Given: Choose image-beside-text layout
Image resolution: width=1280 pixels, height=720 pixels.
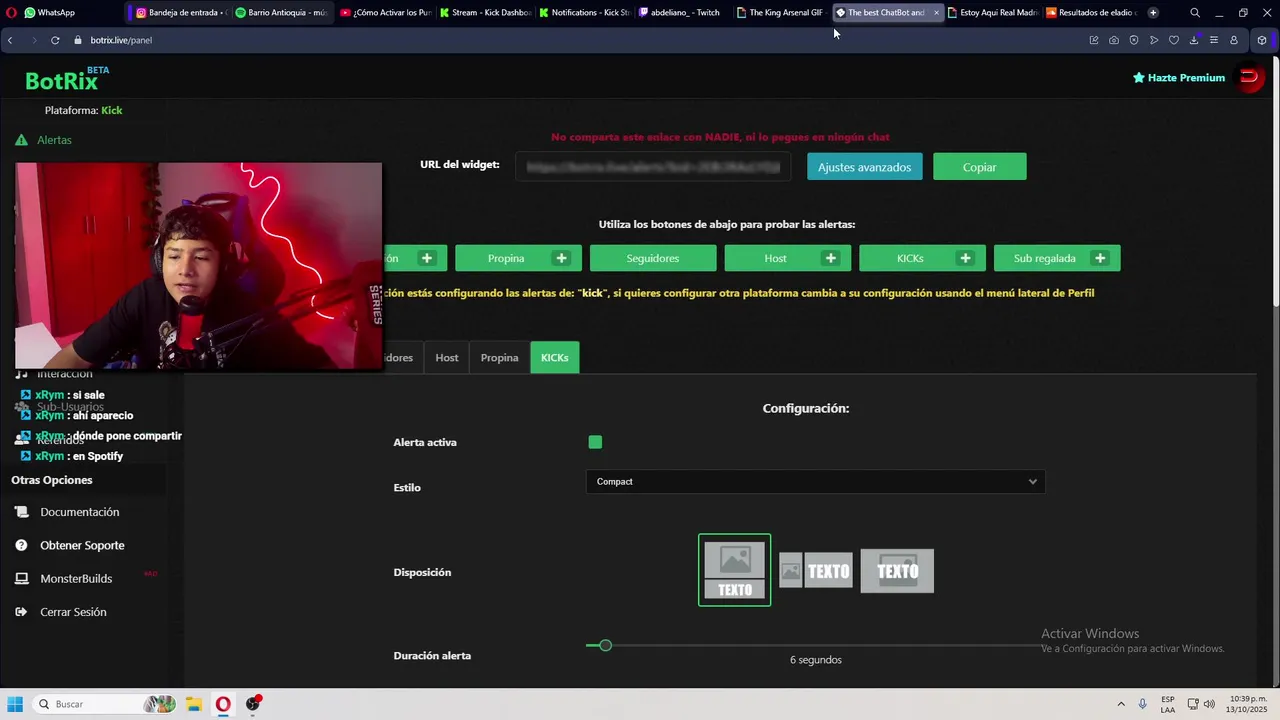Looking at the screenshot, I should (x=816, y=571).
